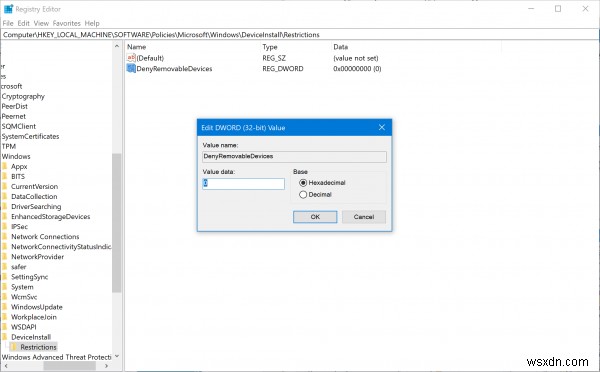
Task: Select Windows Advanced Threat Protection key
Action: [56, 357]
